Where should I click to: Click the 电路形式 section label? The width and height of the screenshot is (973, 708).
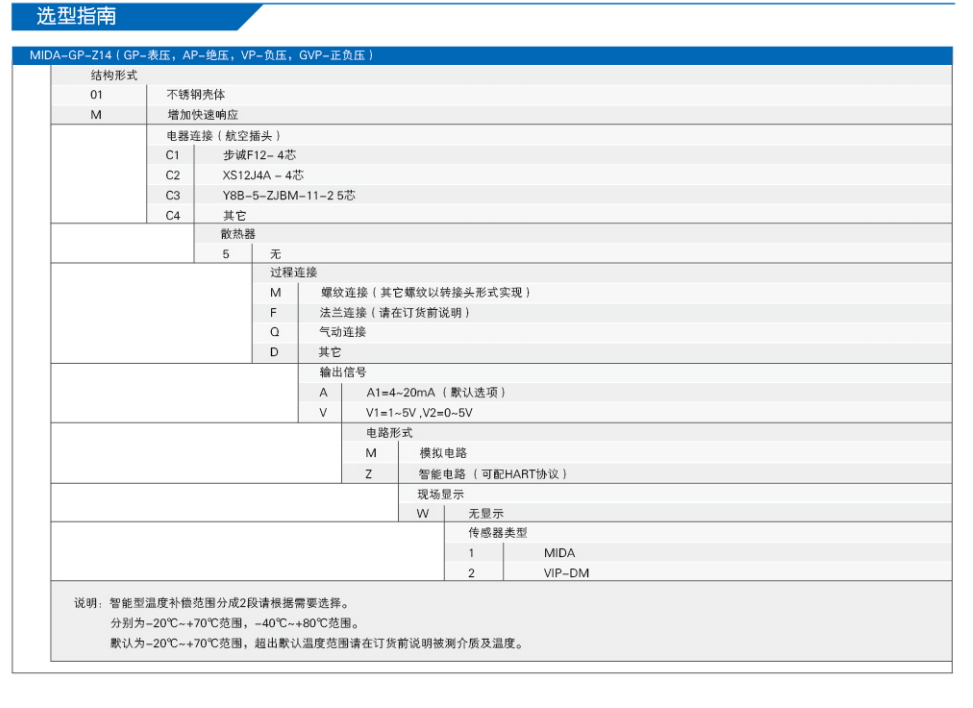click(x=389, y=432)
